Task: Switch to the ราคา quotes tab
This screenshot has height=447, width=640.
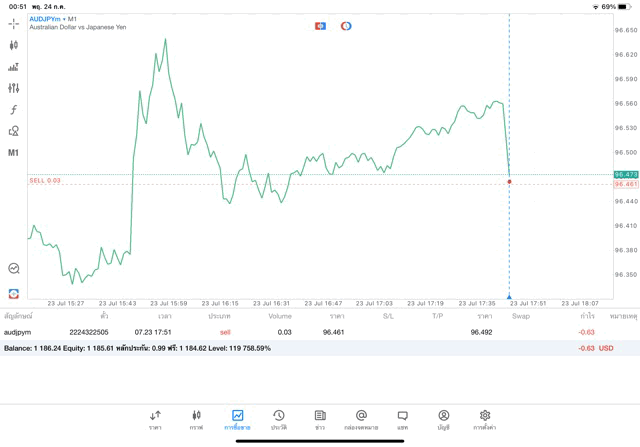Action: pyautogui.click(x=155, y=419)
